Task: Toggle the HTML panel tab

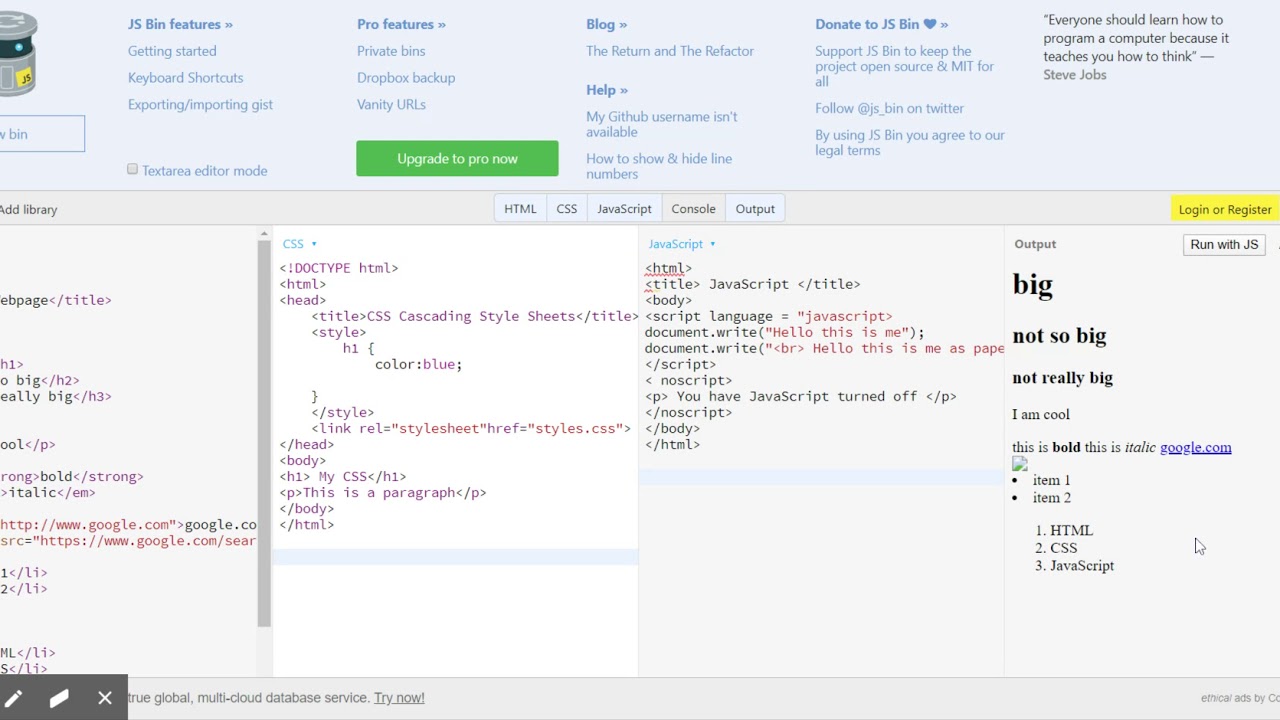Action: pyautogui.click(x=520, y=209)
